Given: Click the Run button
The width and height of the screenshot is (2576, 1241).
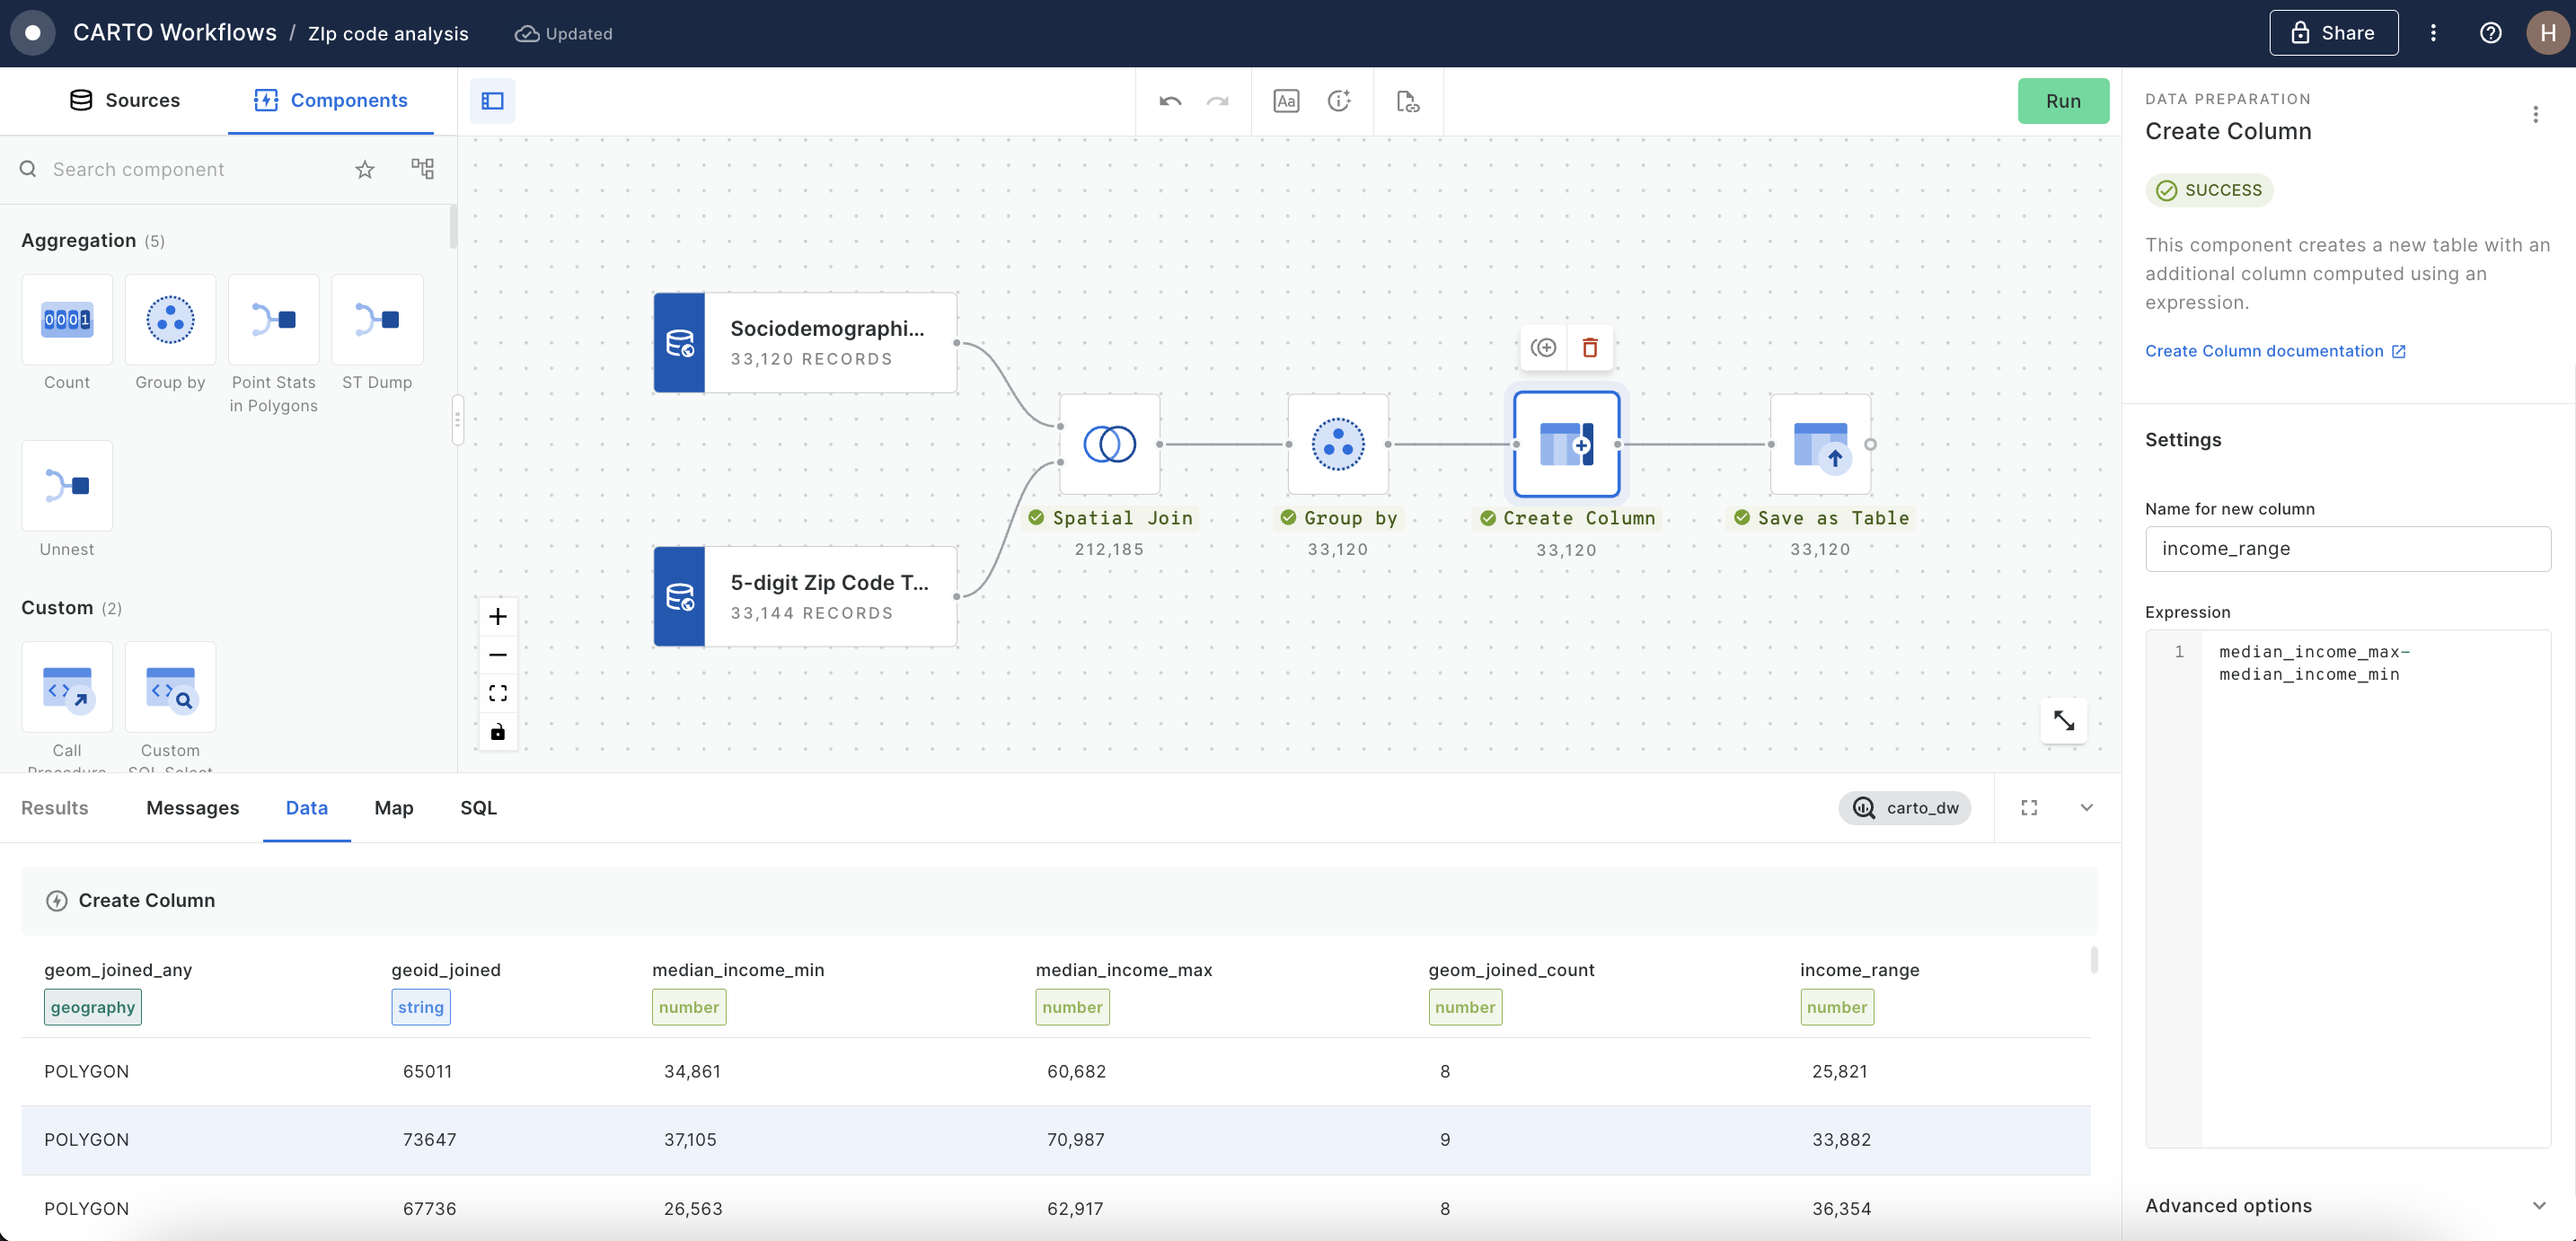Looking at the screenshot, I should [x=2063, y=100].
